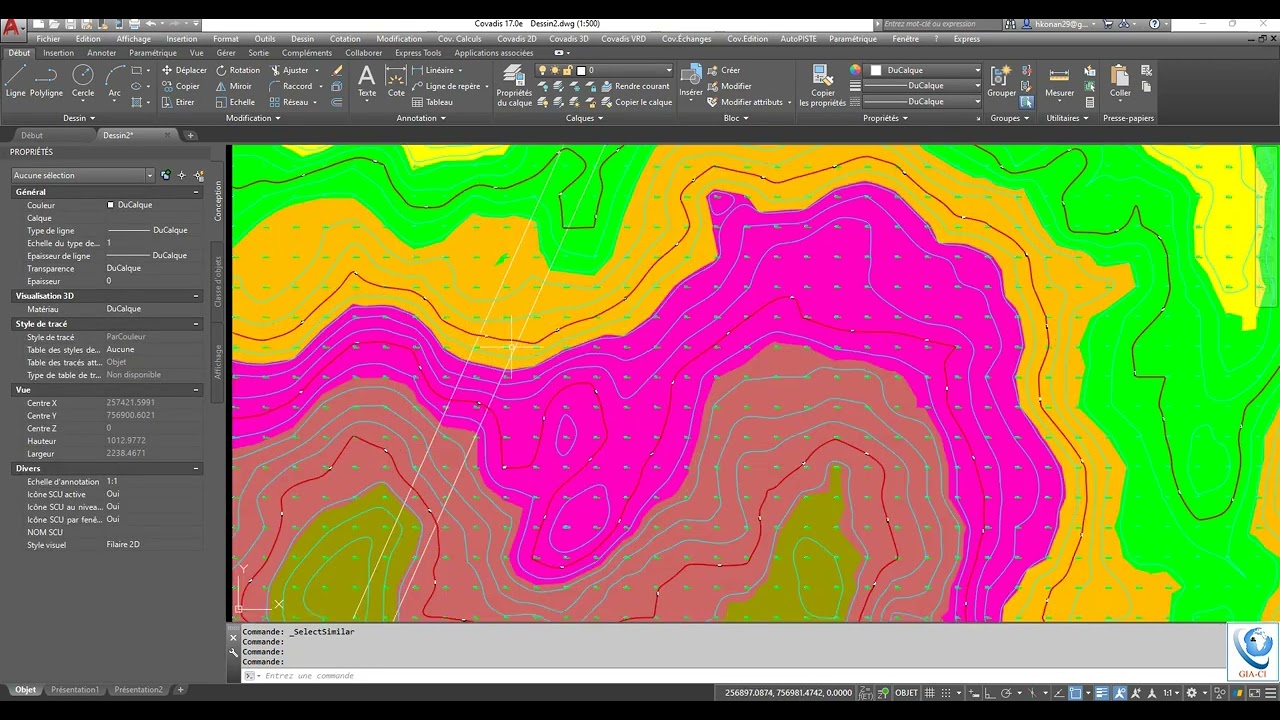Image resolution: width=1280 pixels, height=720 pixels.
Task: Switch to the Début document tab
Action: point(32,135)
